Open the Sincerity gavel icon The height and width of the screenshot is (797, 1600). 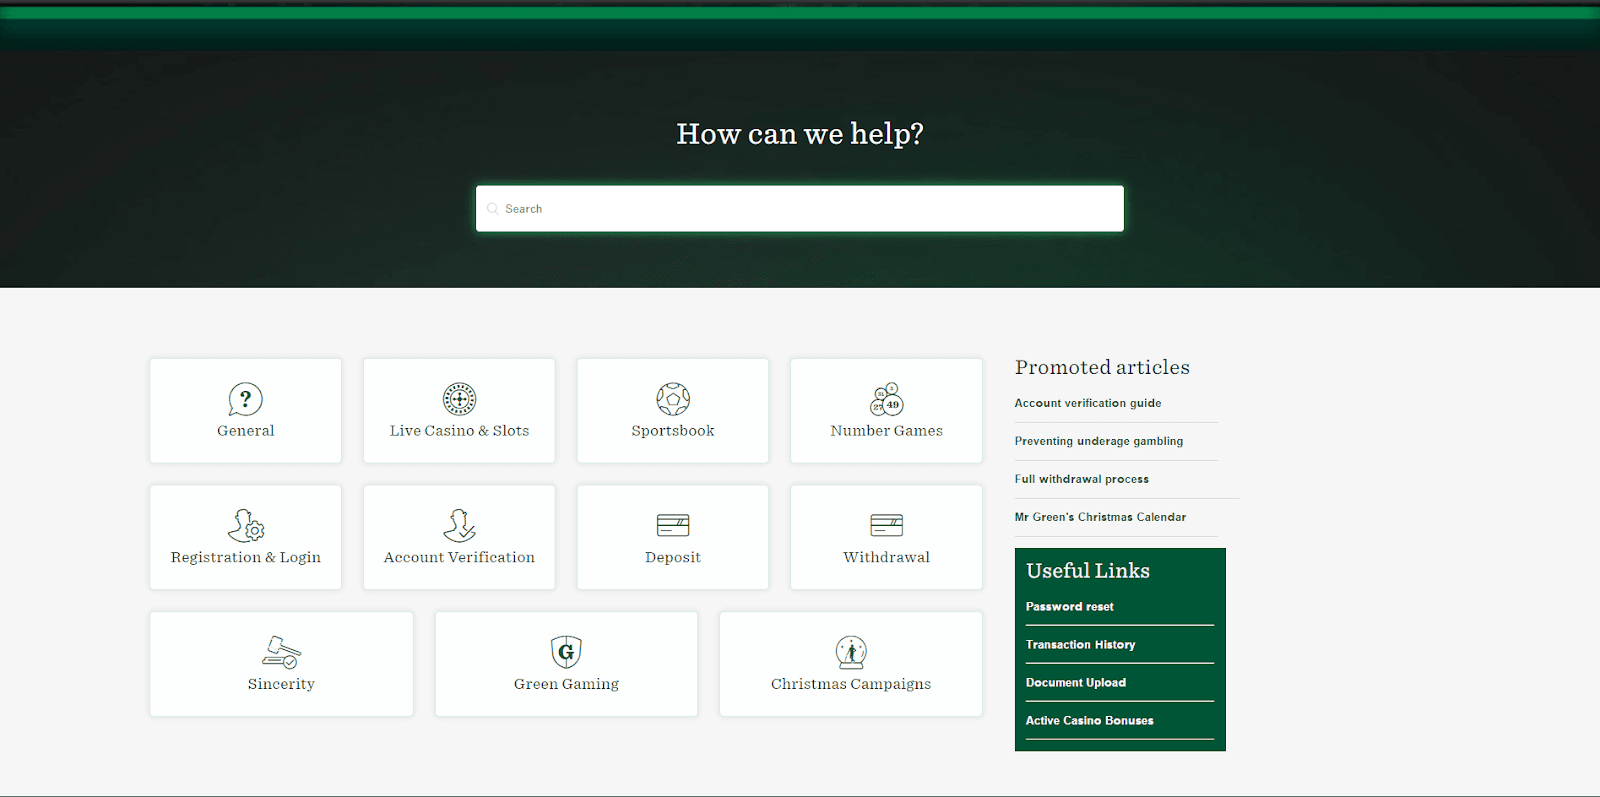click(x=281, y=652)
